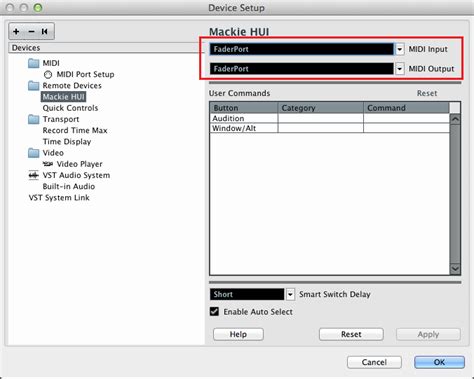This screenshot has width=474, height=379.
Task: Select VST System Link item
Action: (x=59, y=198)
